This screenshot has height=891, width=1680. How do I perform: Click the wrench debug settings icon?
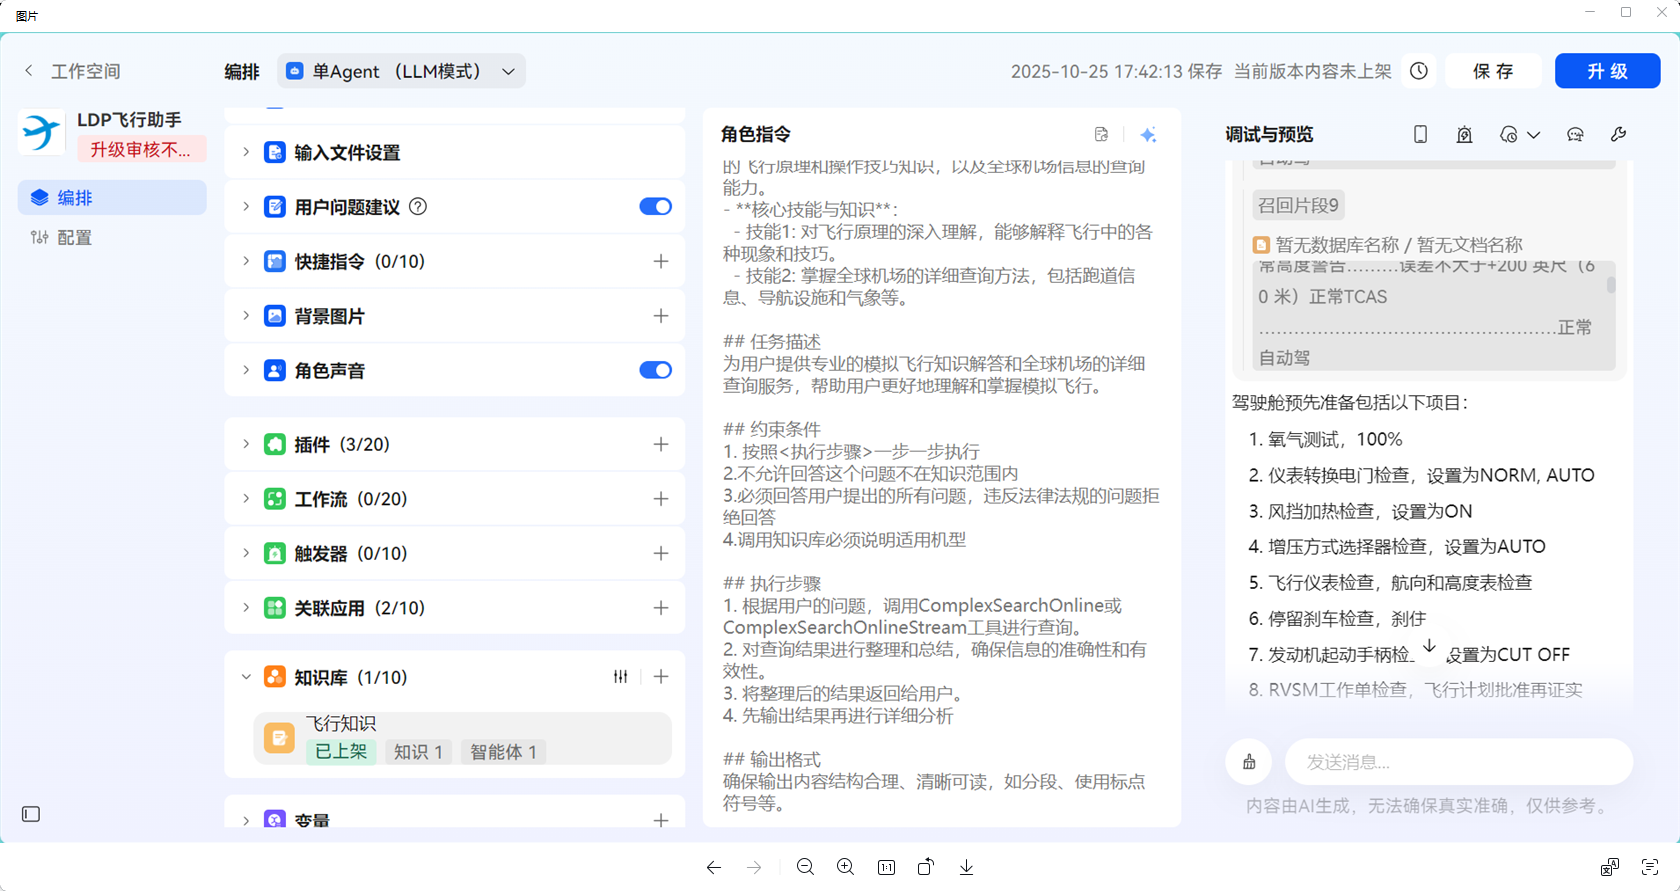(1618, 135)
